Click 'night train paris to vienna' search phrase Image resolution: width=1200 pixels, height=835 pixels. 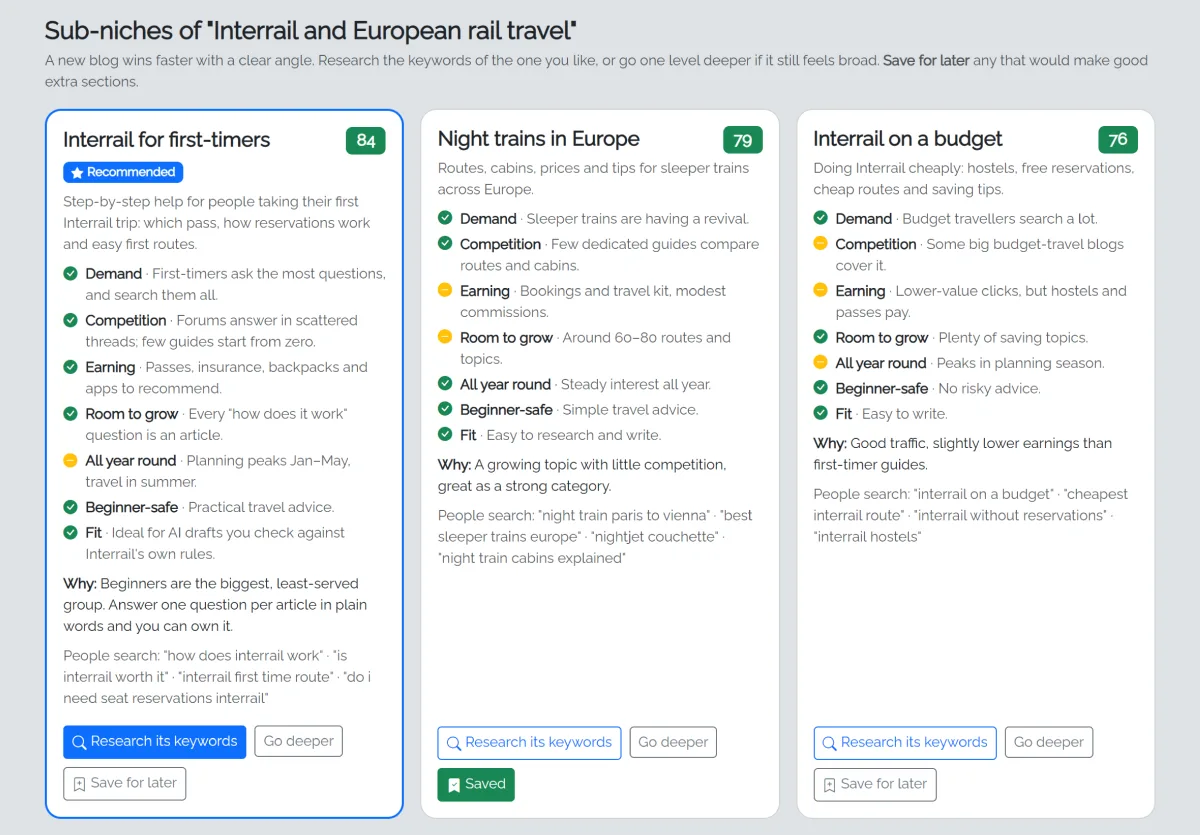(626, 515)
